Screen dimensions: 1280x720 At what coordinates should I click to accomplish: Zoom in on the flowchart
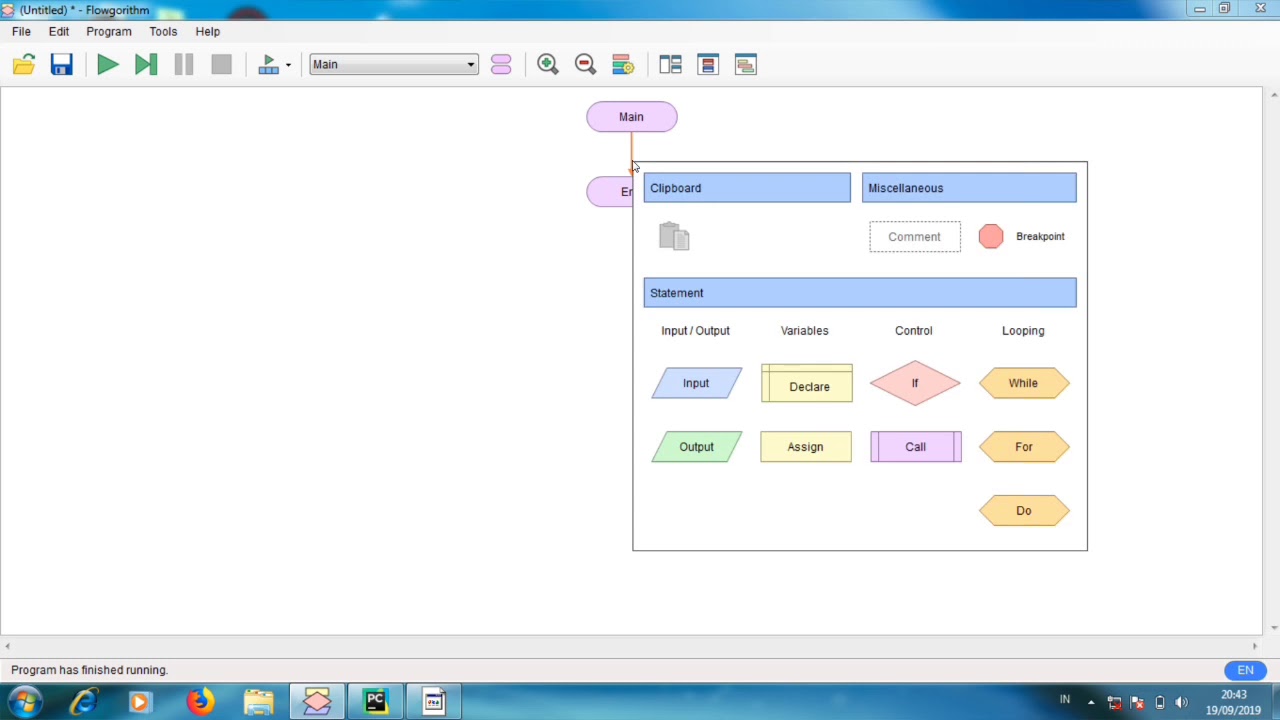(547, 65)
